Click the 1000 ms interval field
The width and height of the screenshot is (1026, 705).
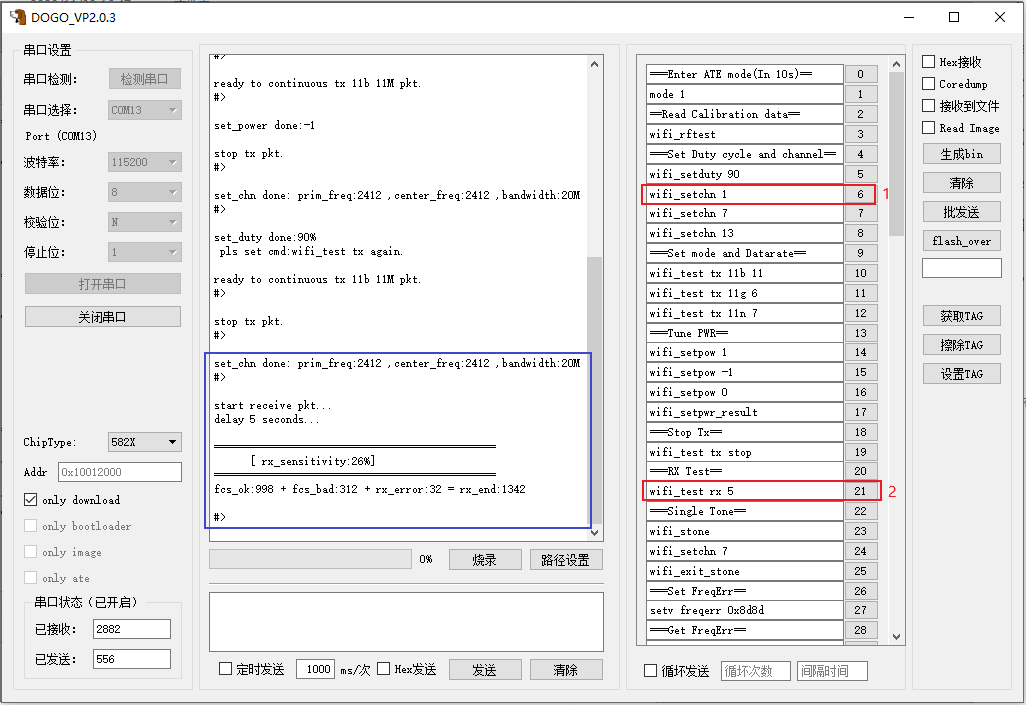point(316,669)
